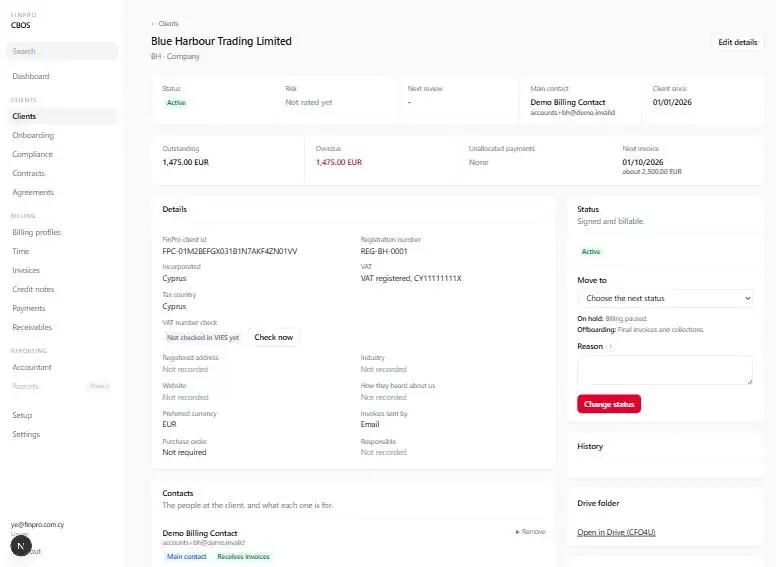The image size is (776, 567).
Task: Click the Check now VIES button
Action: pyautogui.click(x=274, y=337)
